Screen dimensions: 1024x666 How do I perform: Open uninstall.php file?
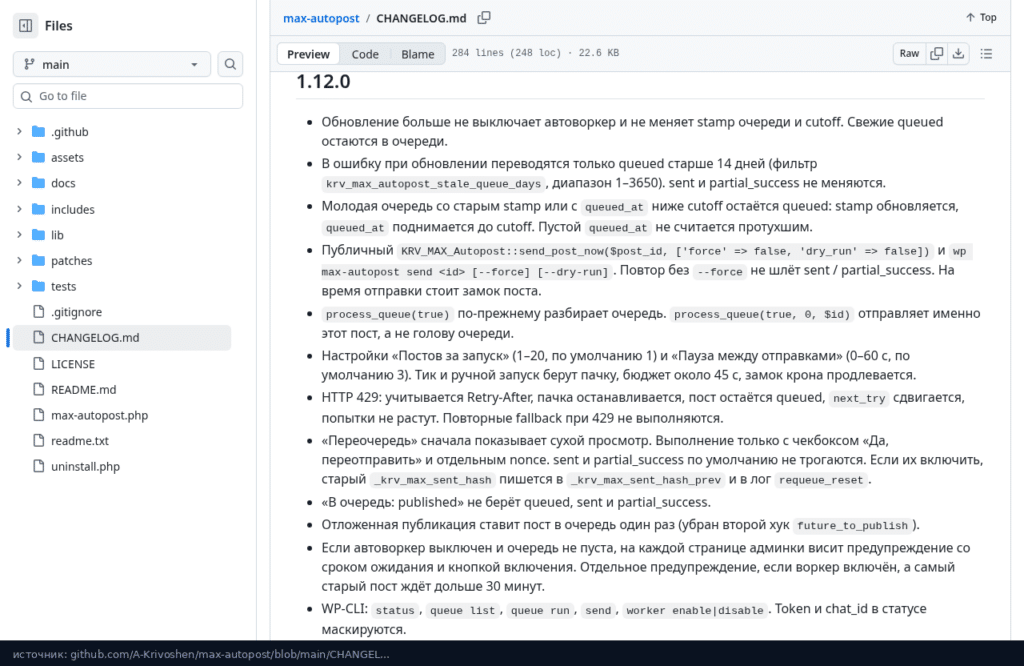85,466
